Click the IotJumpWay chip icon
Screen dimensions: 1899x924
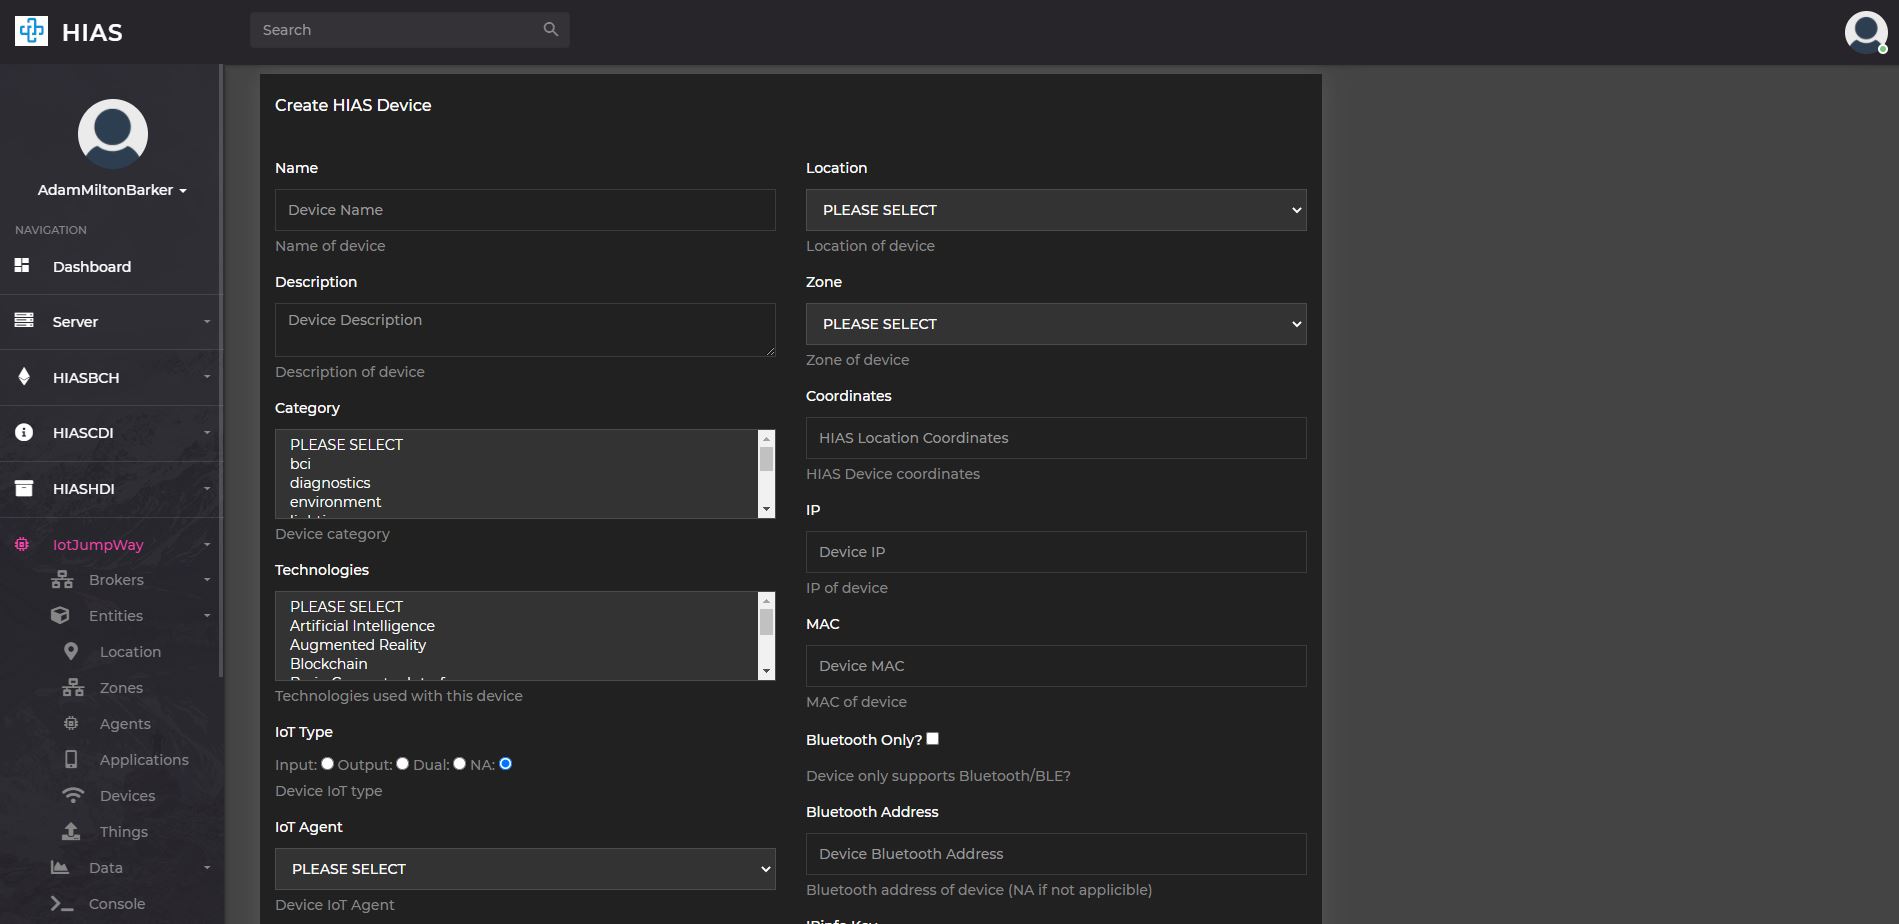(22, 544)
